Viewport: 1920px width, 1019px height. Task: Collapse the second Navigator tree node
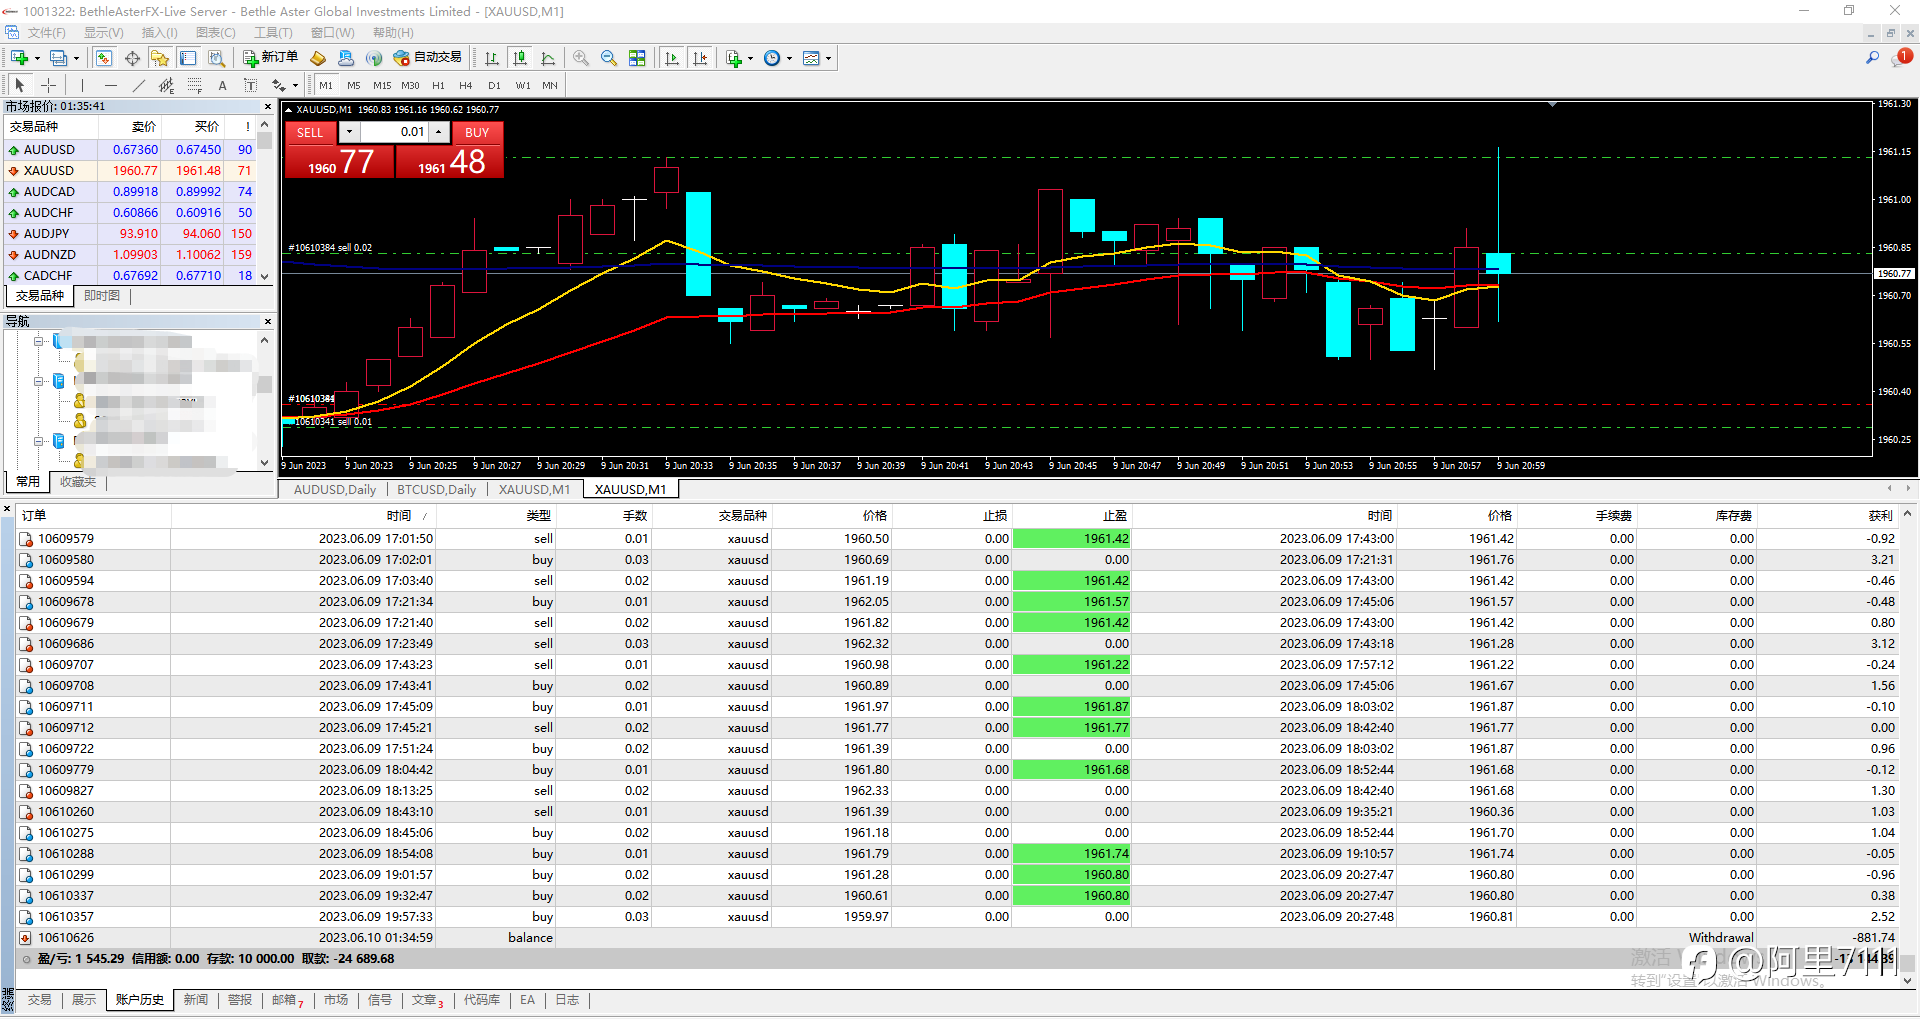[38, 381]
